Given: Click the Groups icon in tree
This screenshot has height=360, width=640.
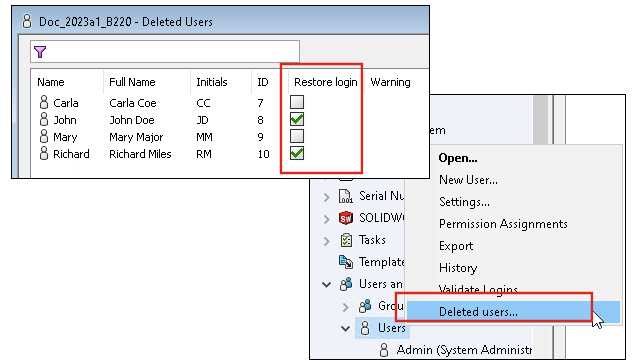Looking at the screenshot, I should coord(365,305).
